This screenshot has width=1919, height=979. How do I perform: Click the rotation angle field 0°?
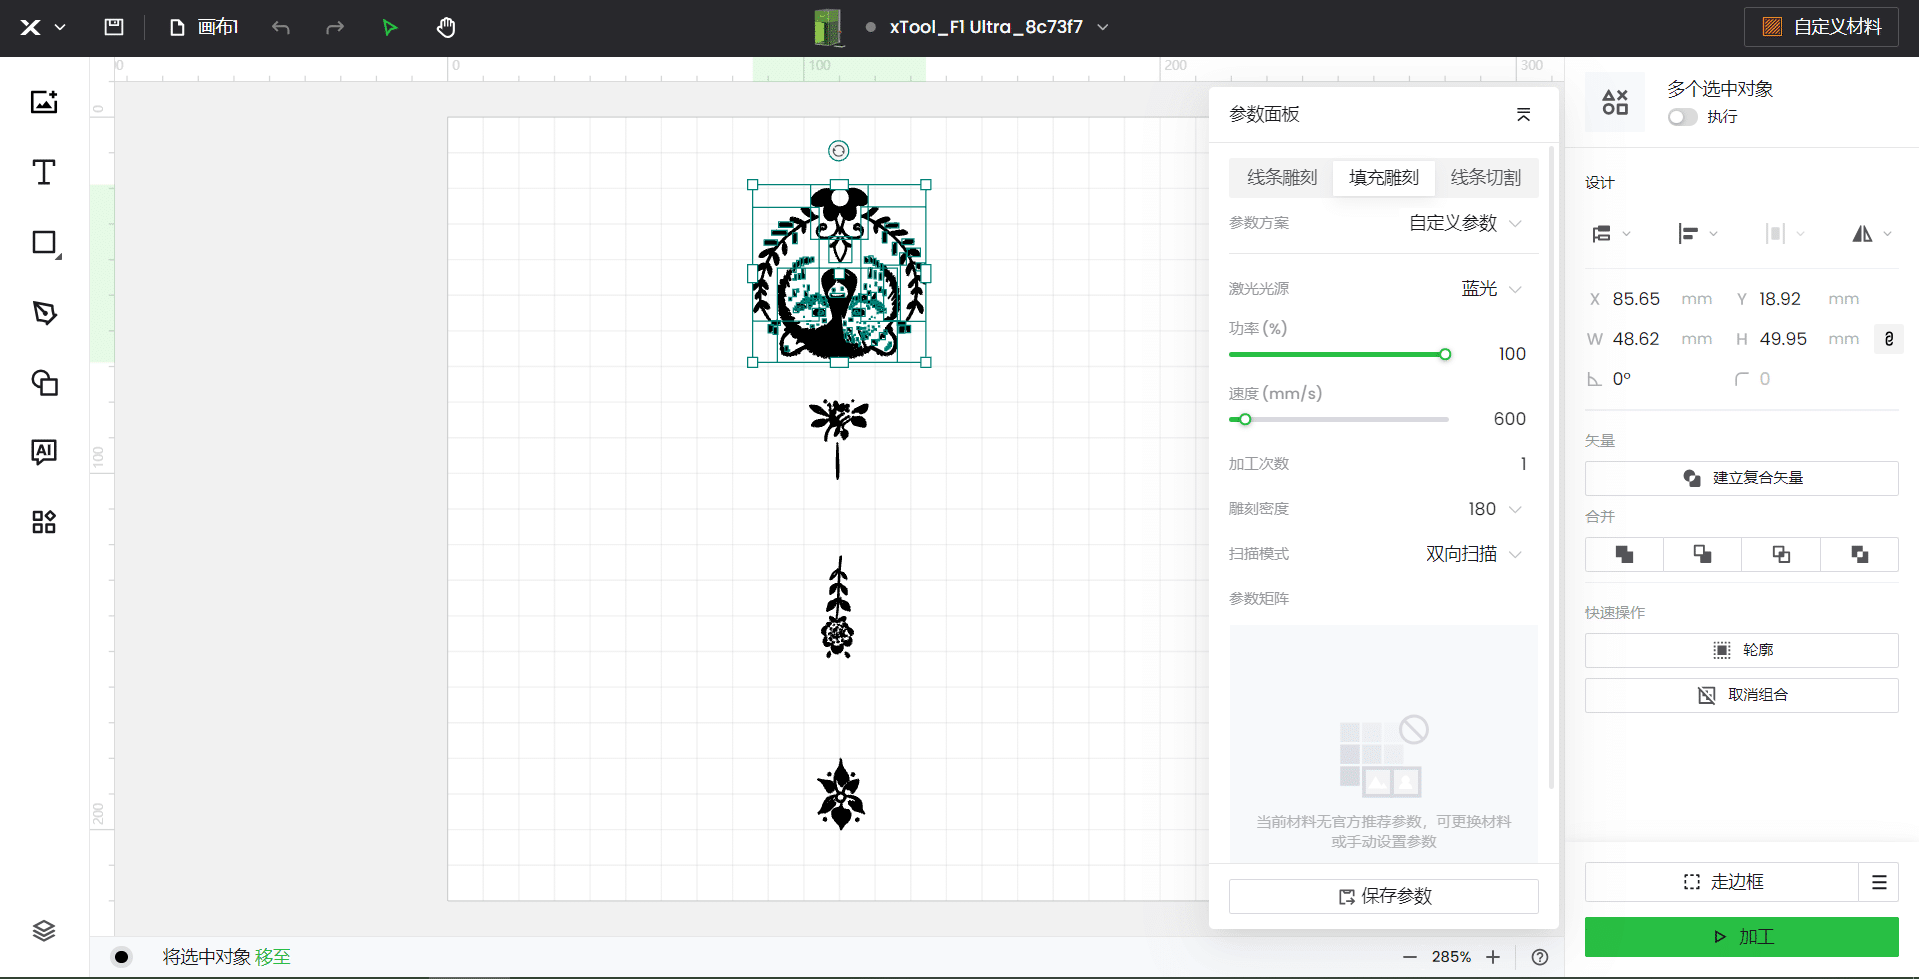1622,379
